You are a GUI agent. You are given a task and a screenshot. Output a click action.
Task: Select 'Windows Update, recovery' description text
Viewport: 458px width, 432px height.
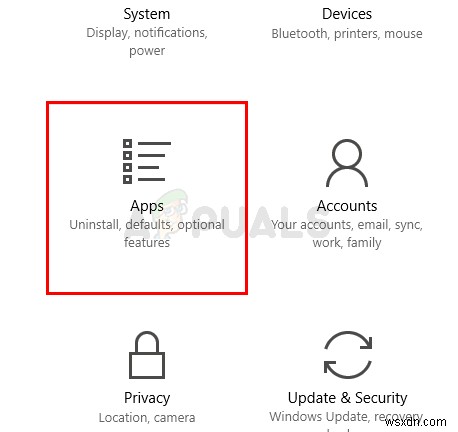coord(346,417)
